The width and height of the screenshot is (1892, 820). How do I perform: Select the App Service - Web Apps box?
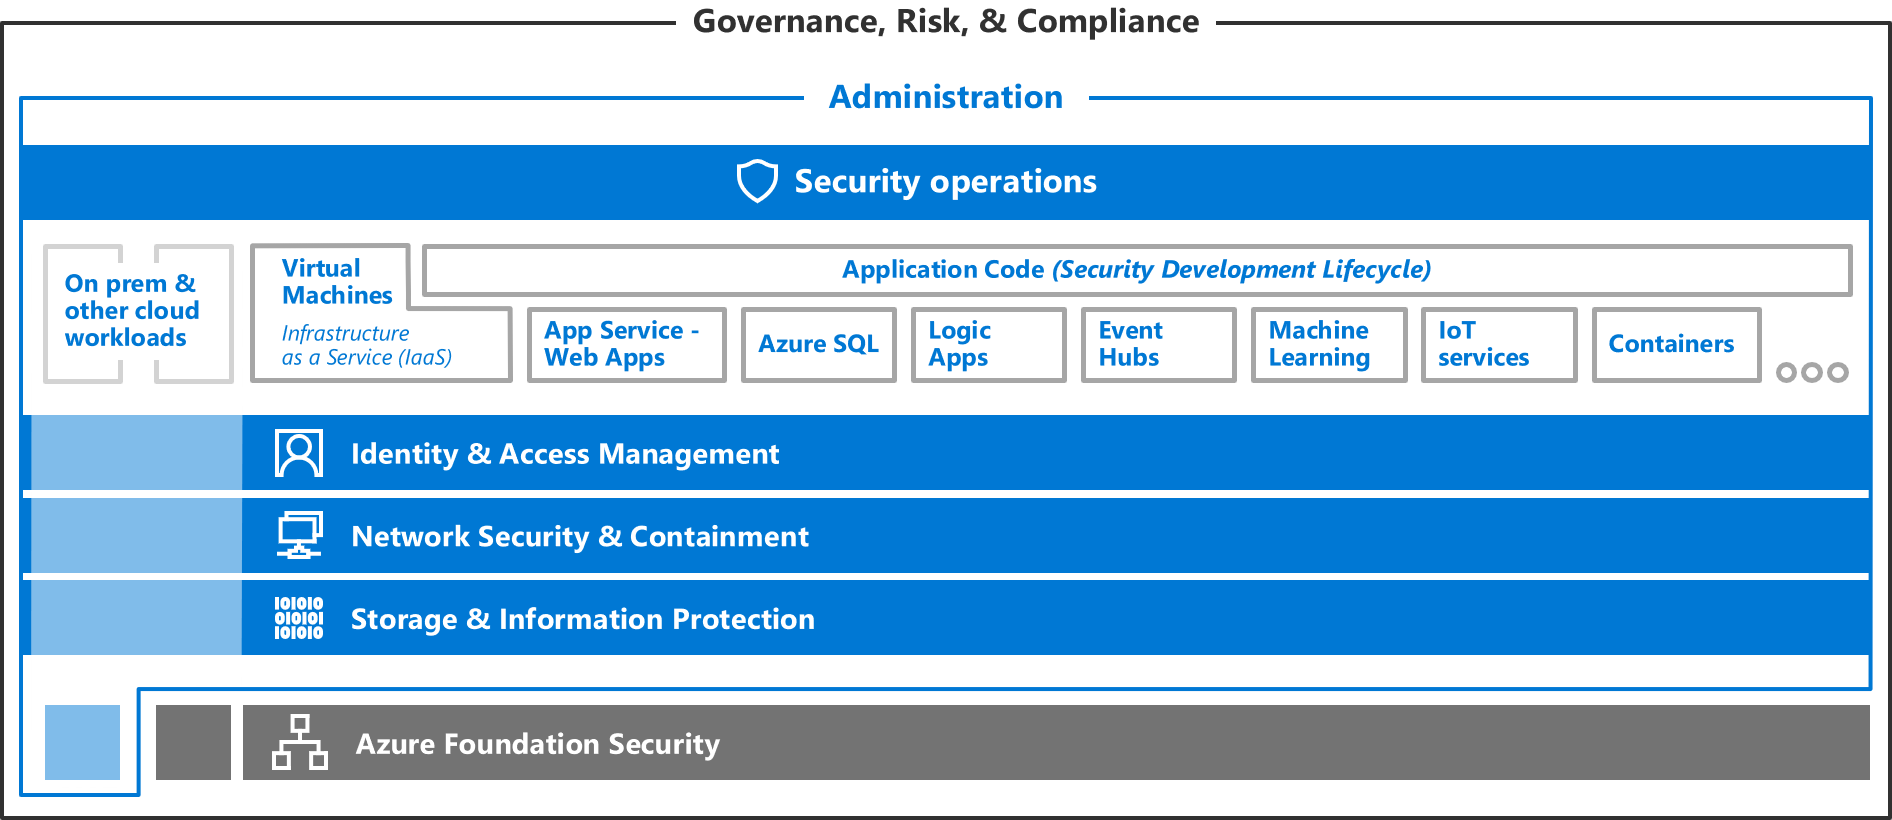pyautogui.click(x=626, y=344)
